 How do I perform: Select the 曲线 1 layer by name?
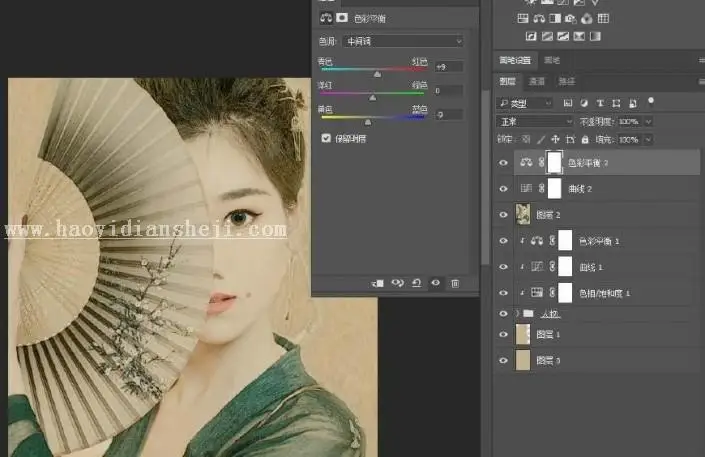click(x=591, y=267)
